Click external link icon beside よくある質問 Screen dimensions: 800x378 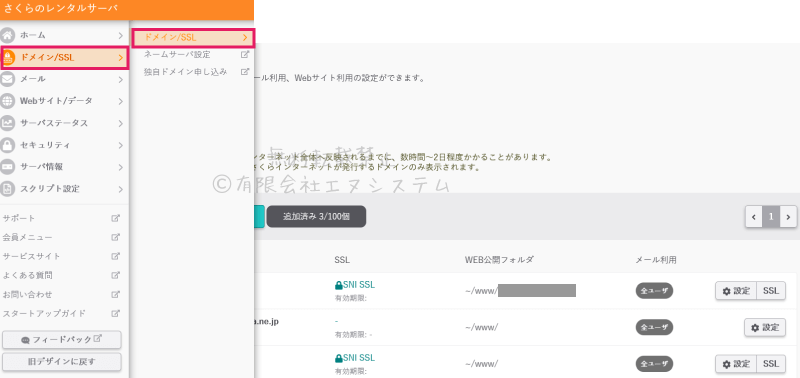click(x=116, y=275)
